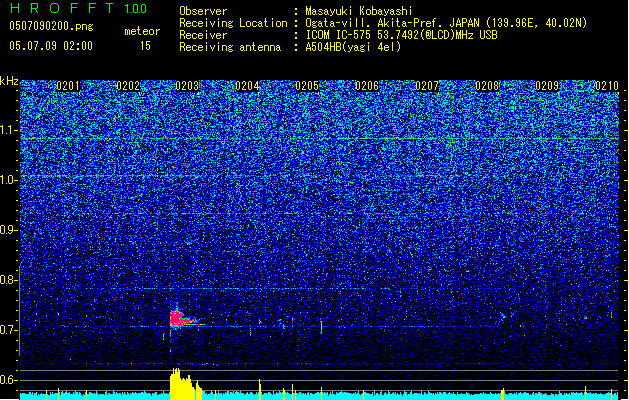Click the 0.6 kHz axis label
The height and width of the screenshot is (400, 629).
click(9, 380)
